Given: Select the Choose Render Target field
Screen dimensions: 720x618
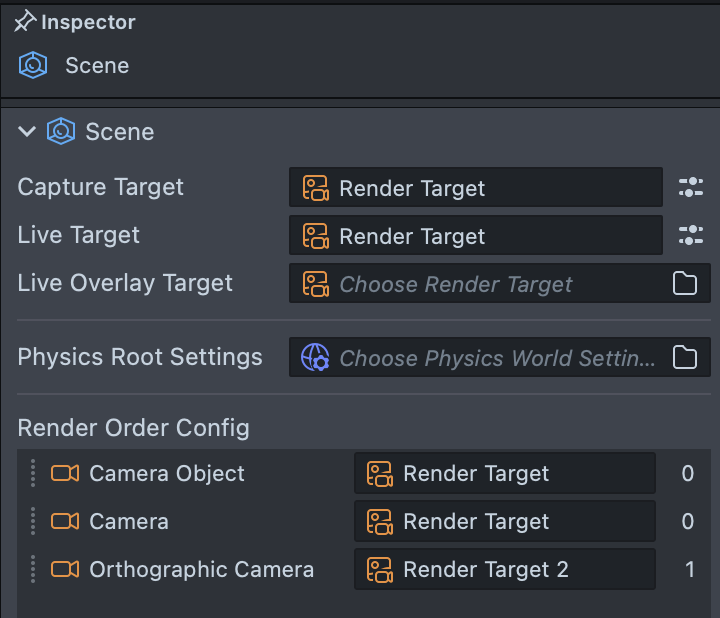Looking at the screenshot, I should [x=475, y=284].
